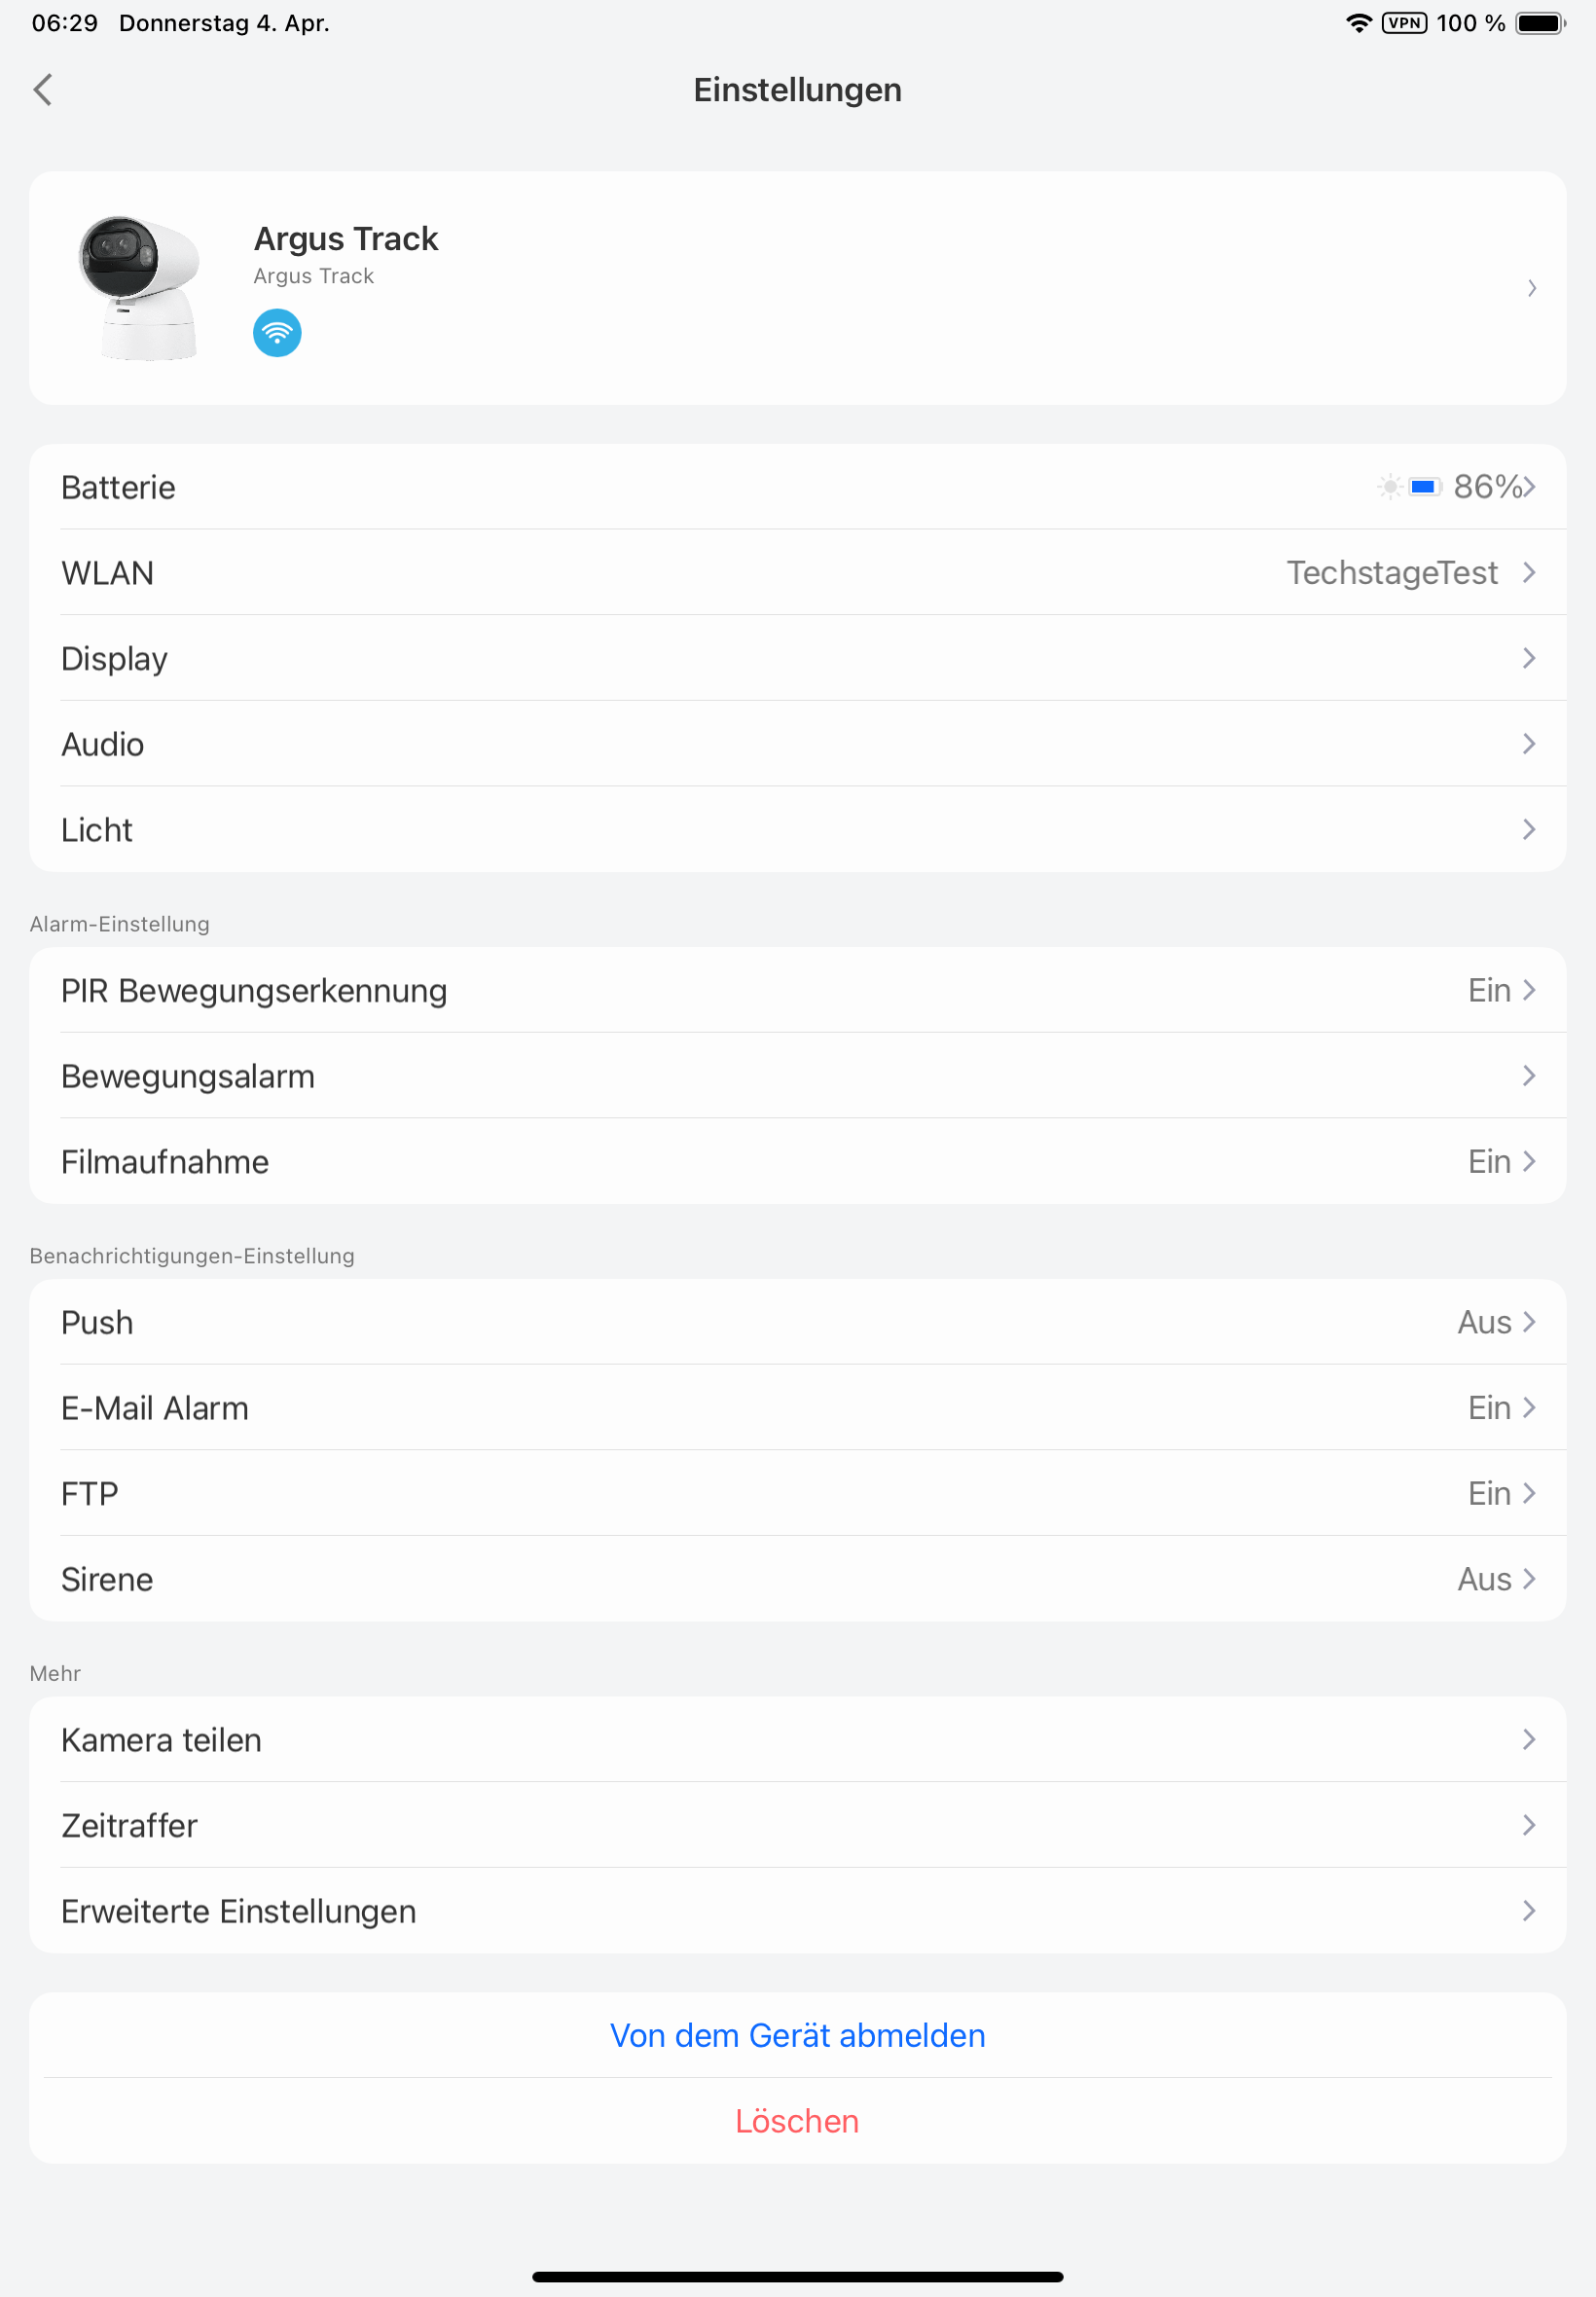The height and width of the screenshot is (2297, 1596).
Task: Tap the red Löschen button
Action: (x=797, y=2121)
